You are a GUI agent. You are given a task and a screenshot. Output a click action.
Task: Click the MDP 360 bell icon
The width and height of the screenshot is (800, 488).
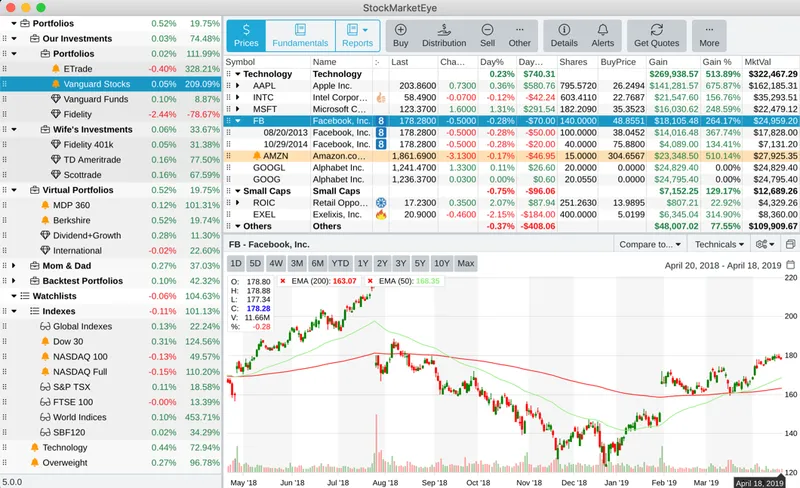(45, 205)
